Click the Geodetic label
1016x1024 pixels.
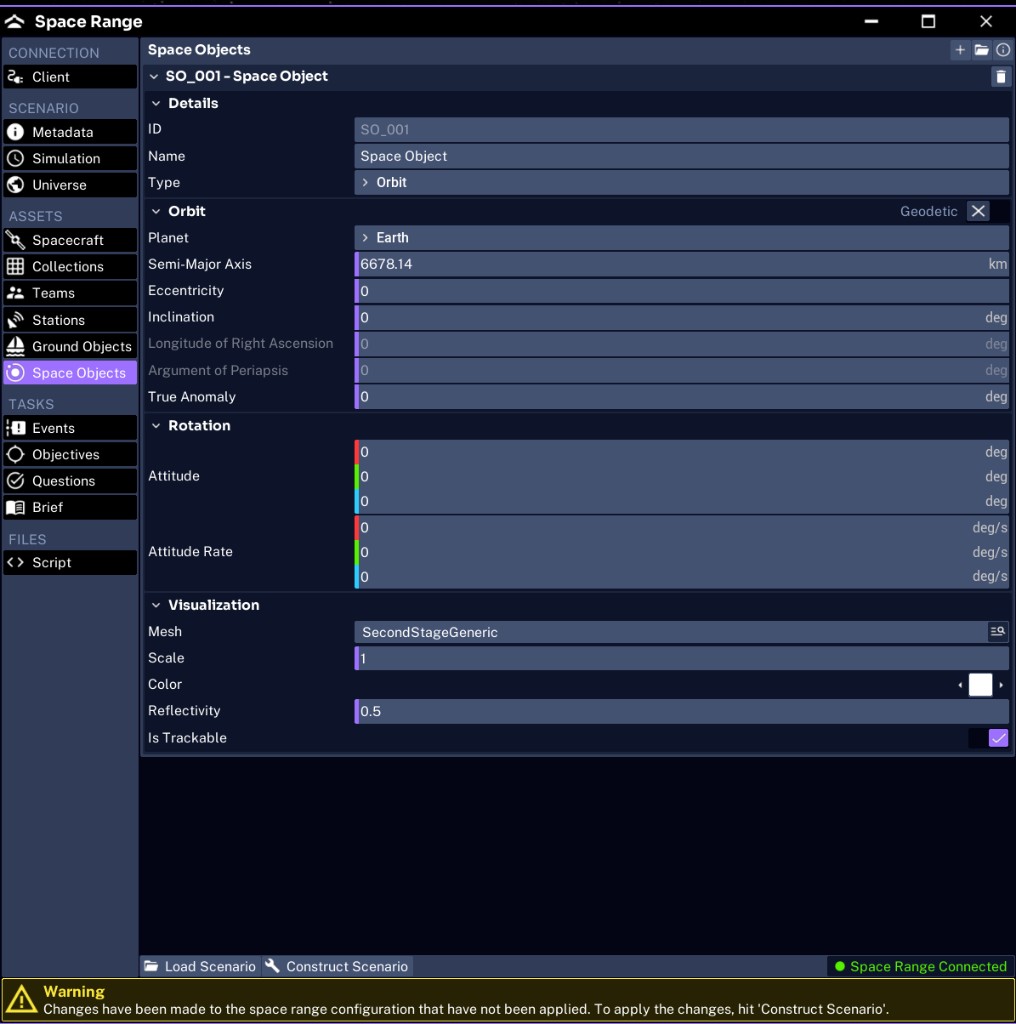tap(928, 211)
